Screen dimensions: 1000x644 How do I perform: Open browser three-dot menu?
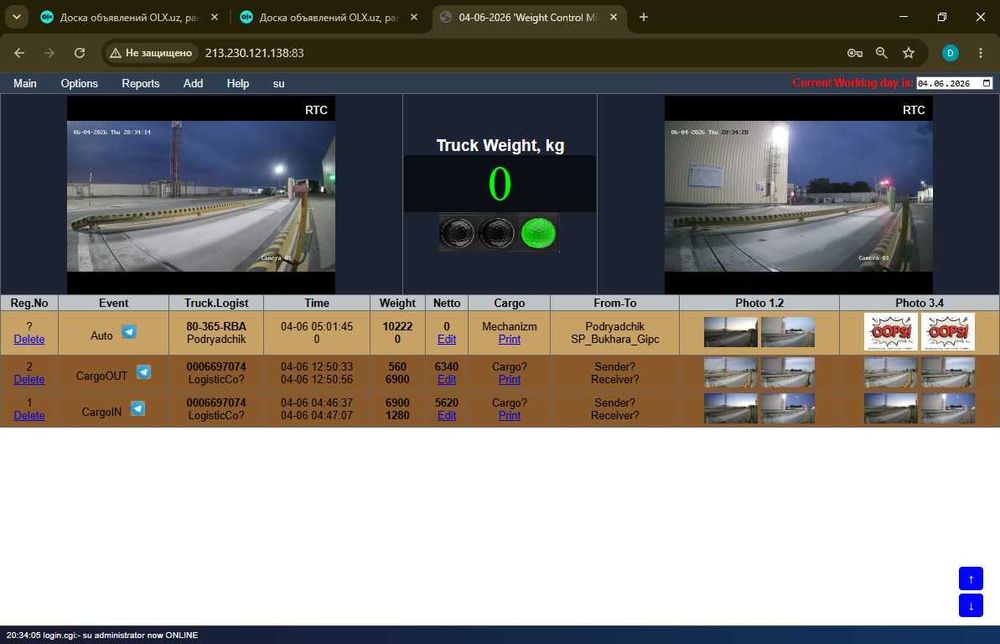click(980, 53)
